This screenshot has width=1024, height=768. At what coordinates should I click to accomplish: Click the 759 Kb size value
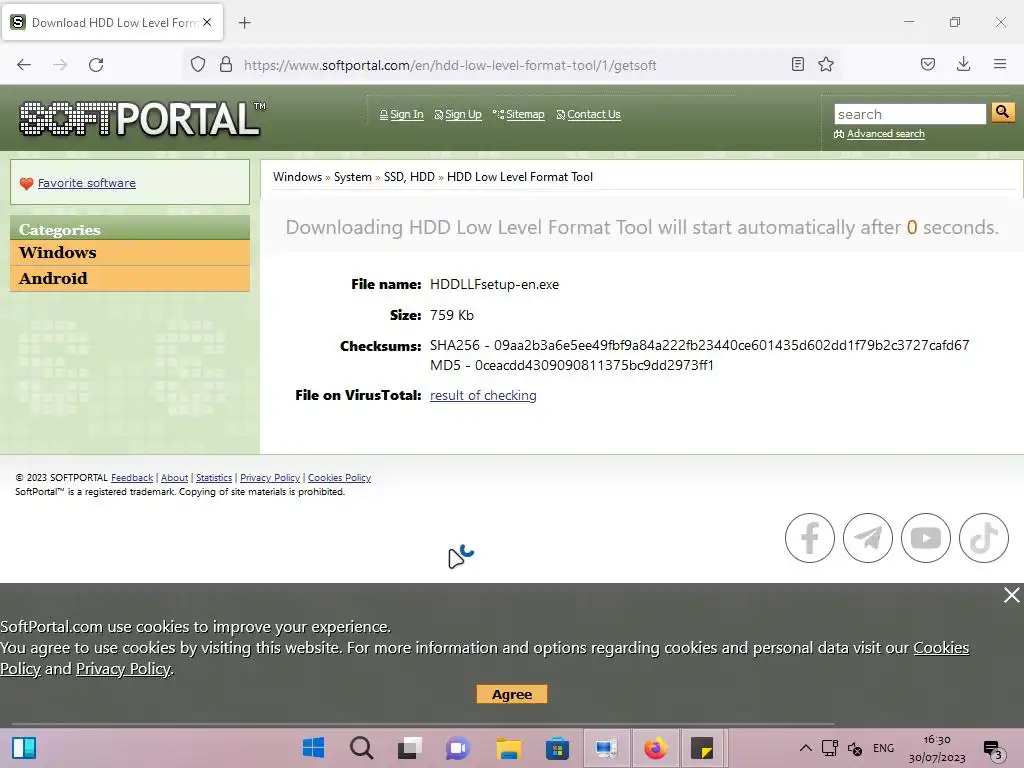pos(452,315)
